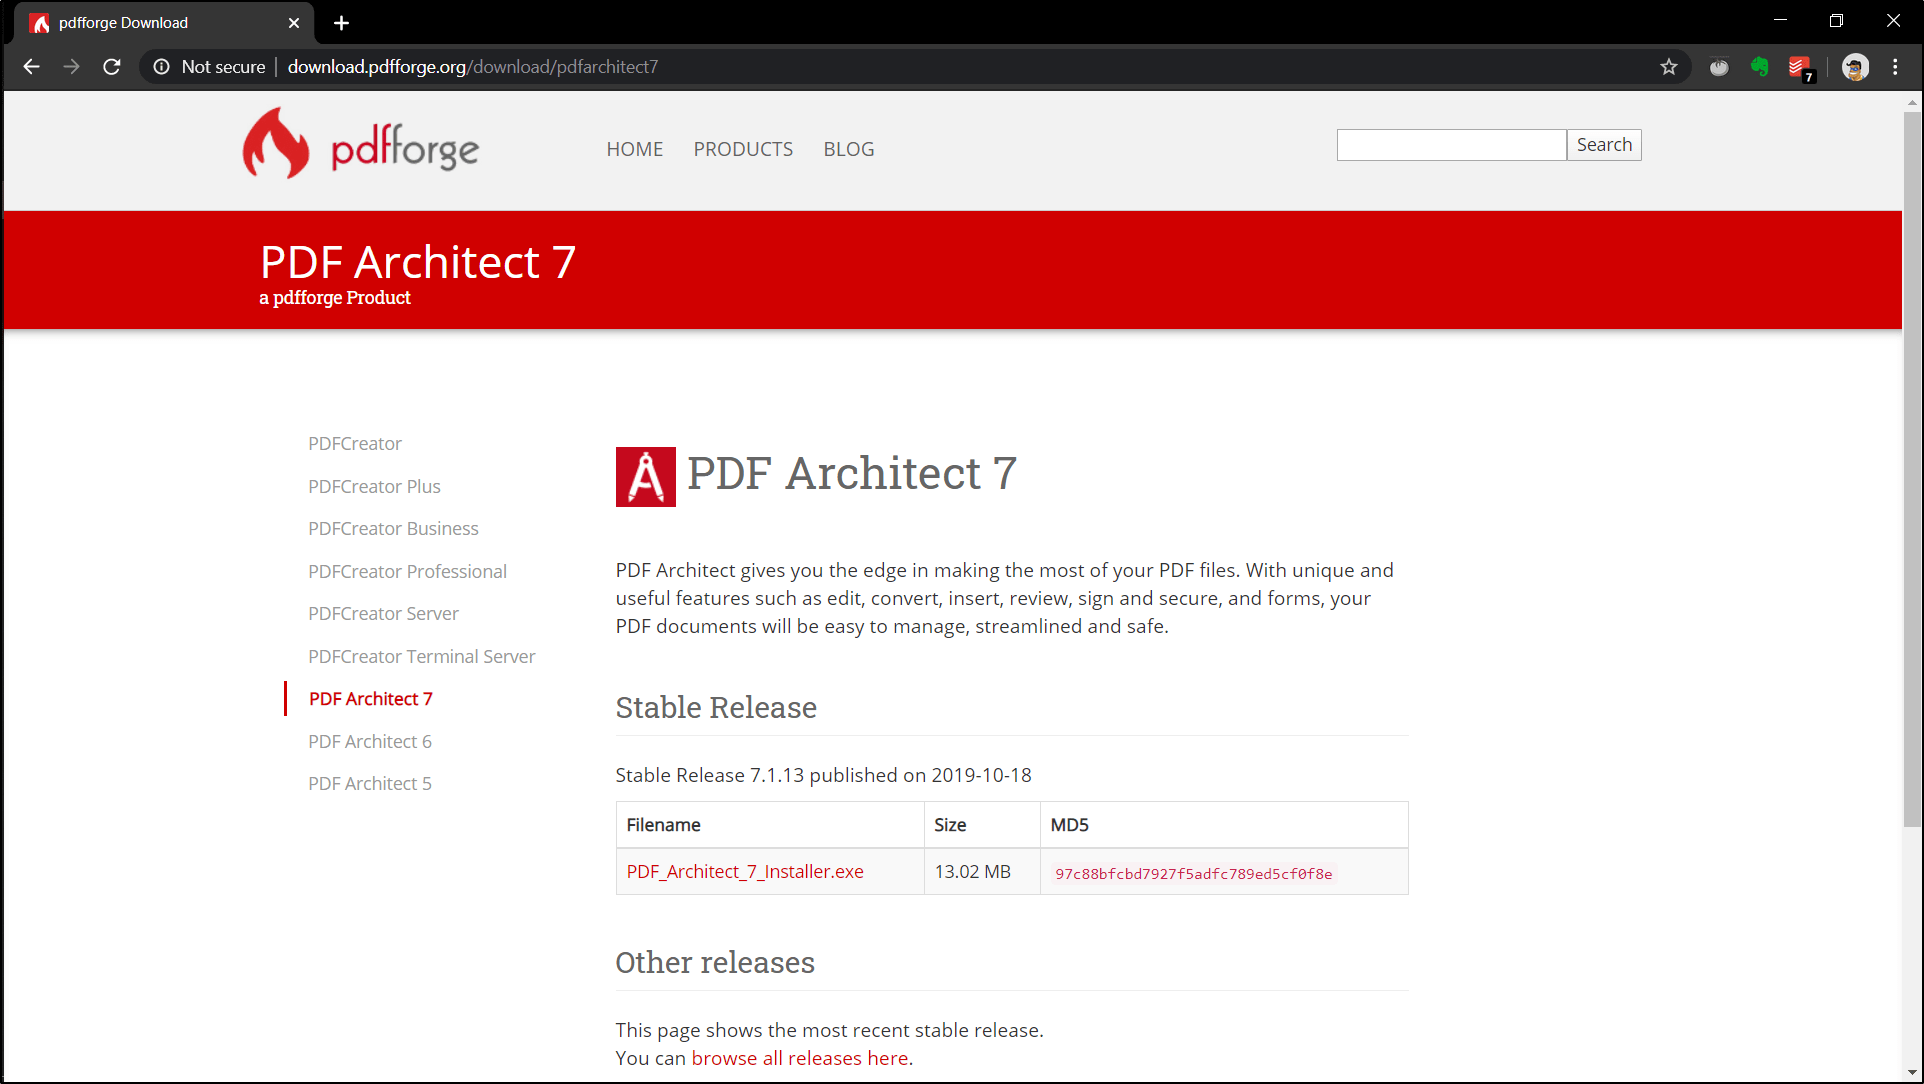Open PDF Architect 5 in the sidebar
Screen dimensions: 1924x1084
pos(370,783)
